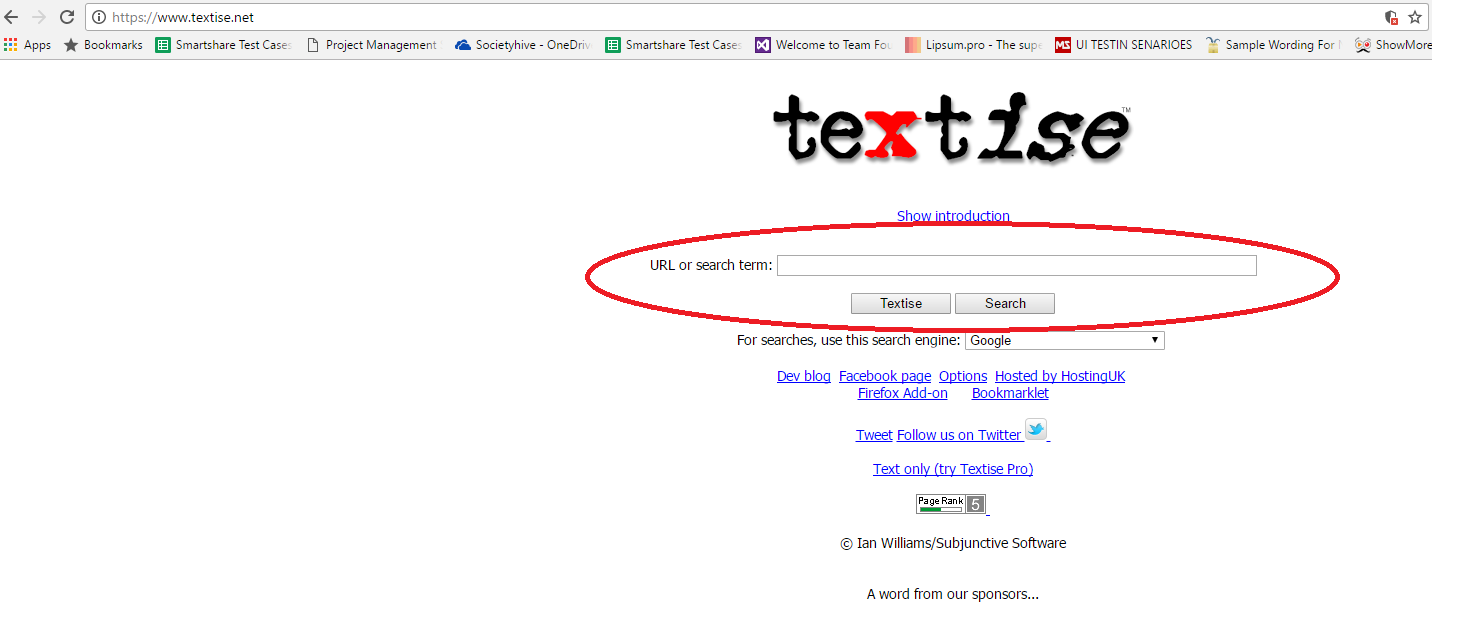Click the browser forward arrow
Viewport: 1471px width, 617px height.
point(39,17)
